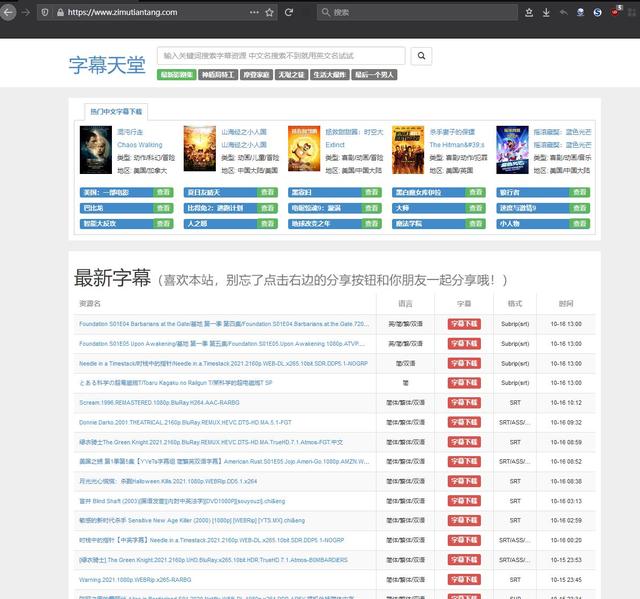The height and width of the screenshot is (599, 640).
Task: Click the red extension icon with badge
Action: coord(616,12)
